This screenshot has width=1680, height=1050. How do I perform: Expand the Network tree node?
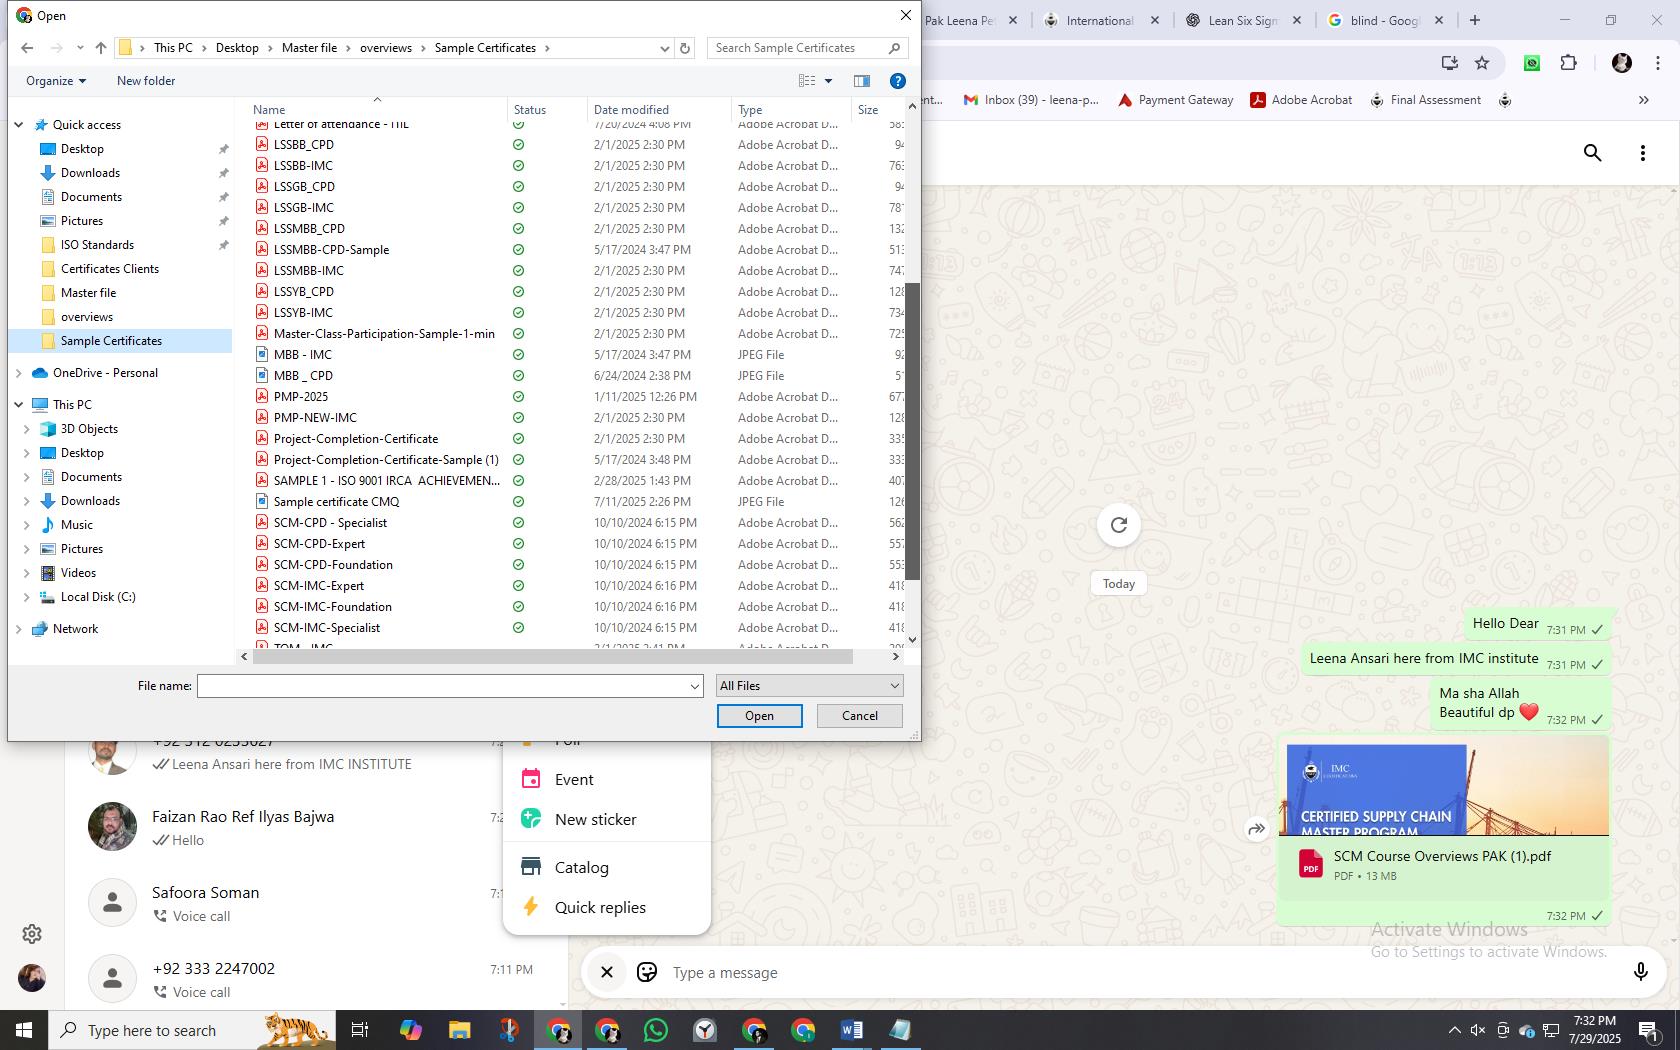click(19, 629)
